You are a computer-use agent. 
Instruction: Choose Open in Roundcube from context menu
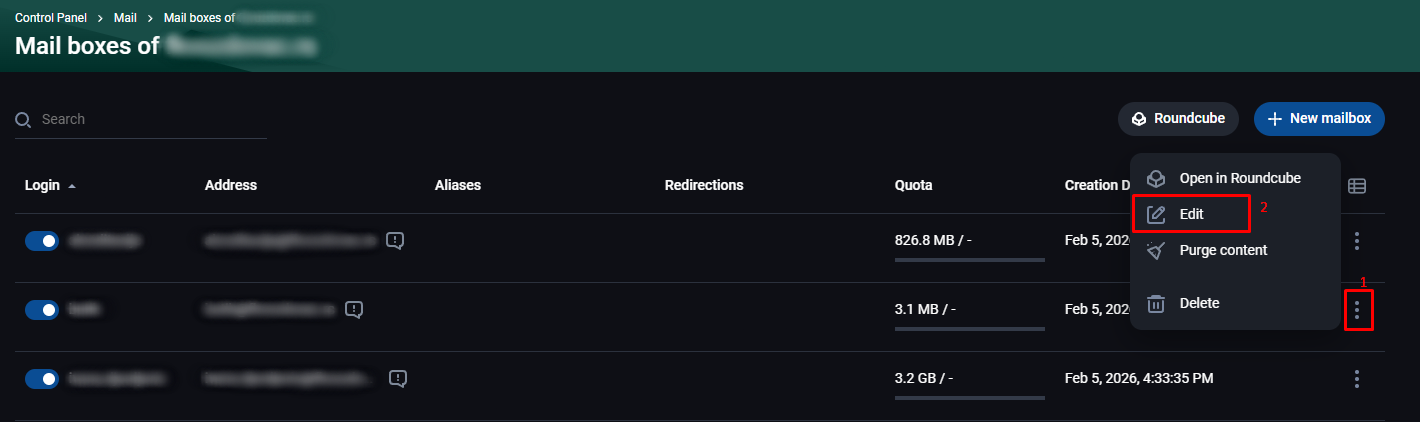point(1239,178)
